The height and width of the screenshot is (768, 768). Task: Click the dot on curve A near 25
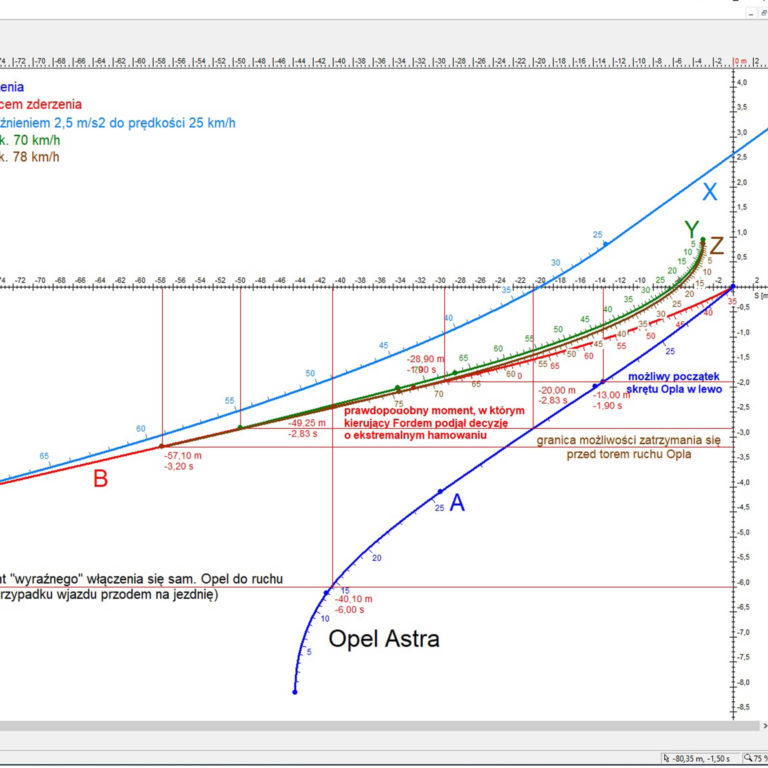(x=440, y=491)
